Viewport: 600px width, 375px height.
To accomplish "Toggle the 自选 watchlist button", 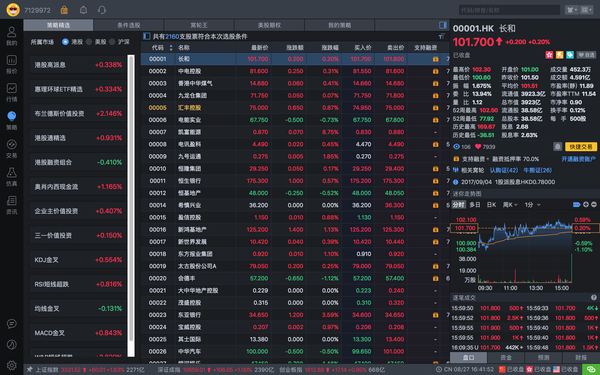I will (x=586, y=55).
